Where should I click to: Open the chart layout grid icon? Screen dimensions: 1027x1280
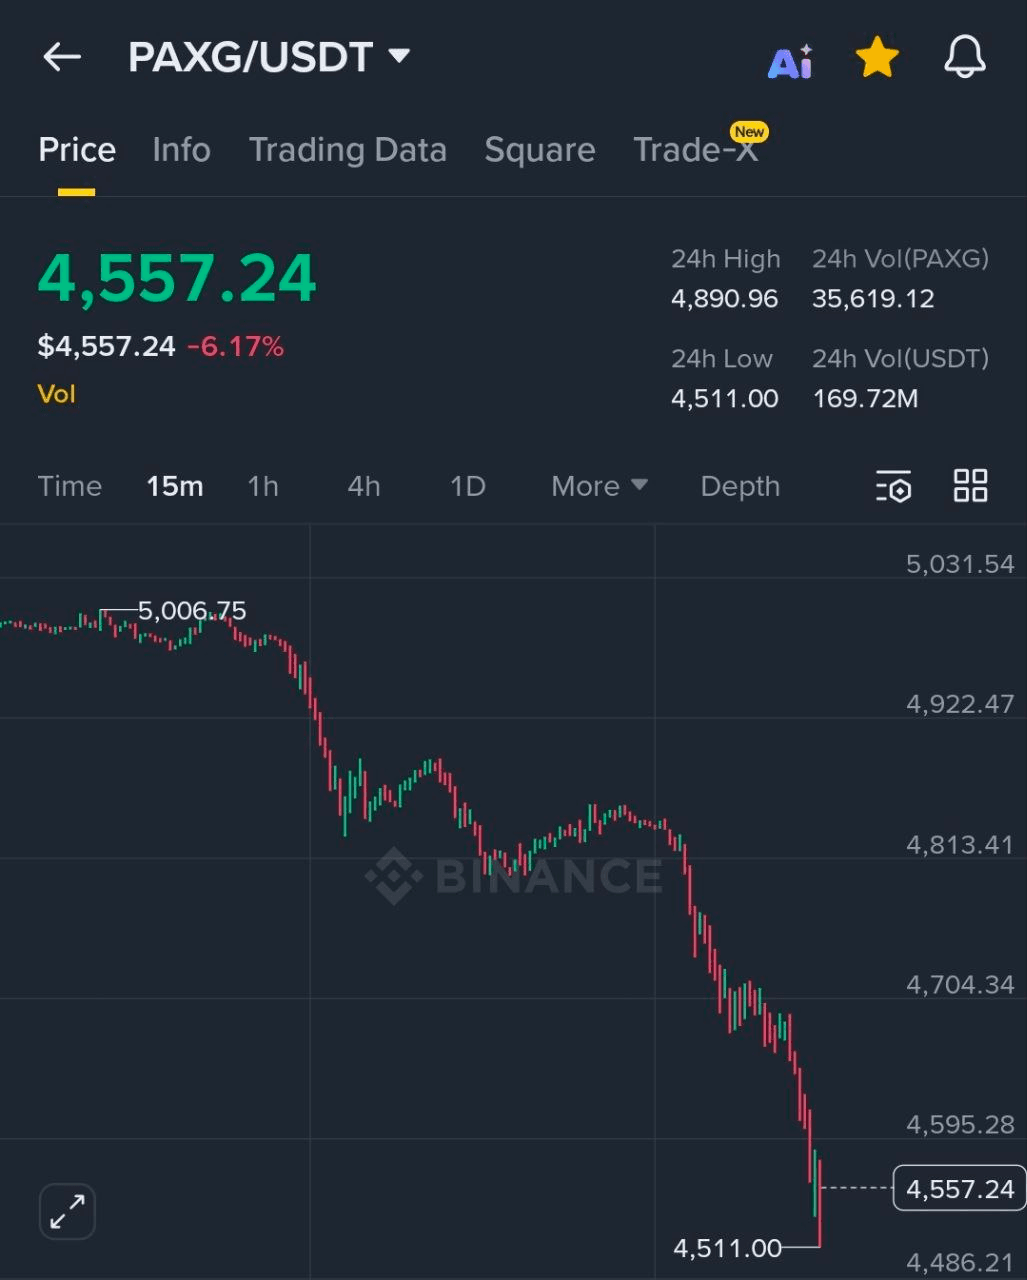pyautogui.click(x=970, y=486)
